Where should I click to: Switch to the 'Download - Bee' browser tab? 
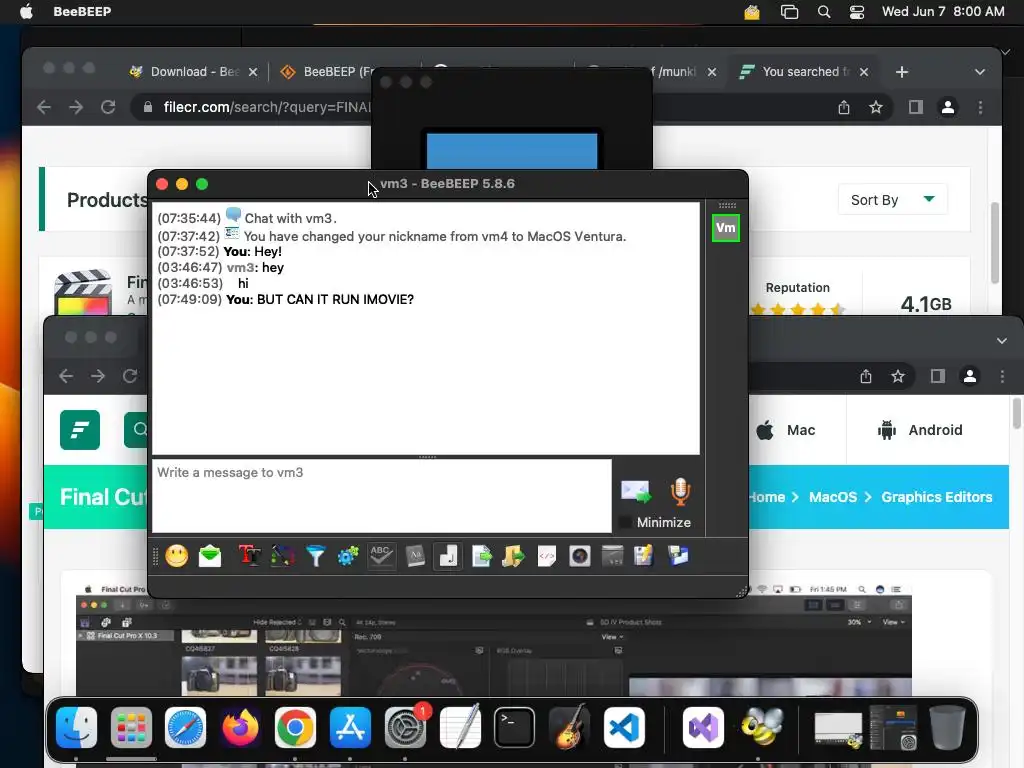195,72
